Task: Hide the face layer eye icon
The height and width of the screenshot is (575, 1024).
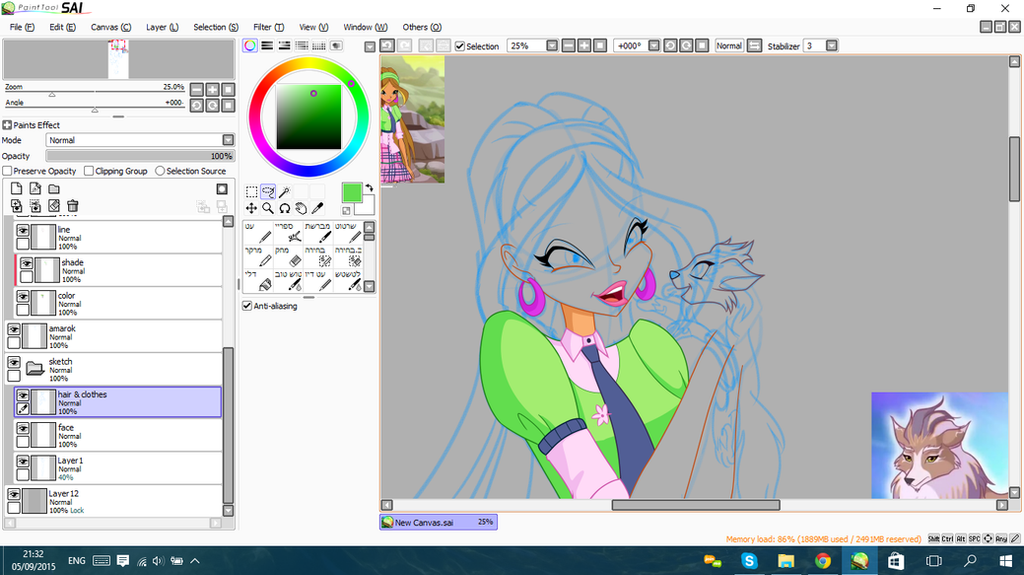Action: (x=23, y=429)
